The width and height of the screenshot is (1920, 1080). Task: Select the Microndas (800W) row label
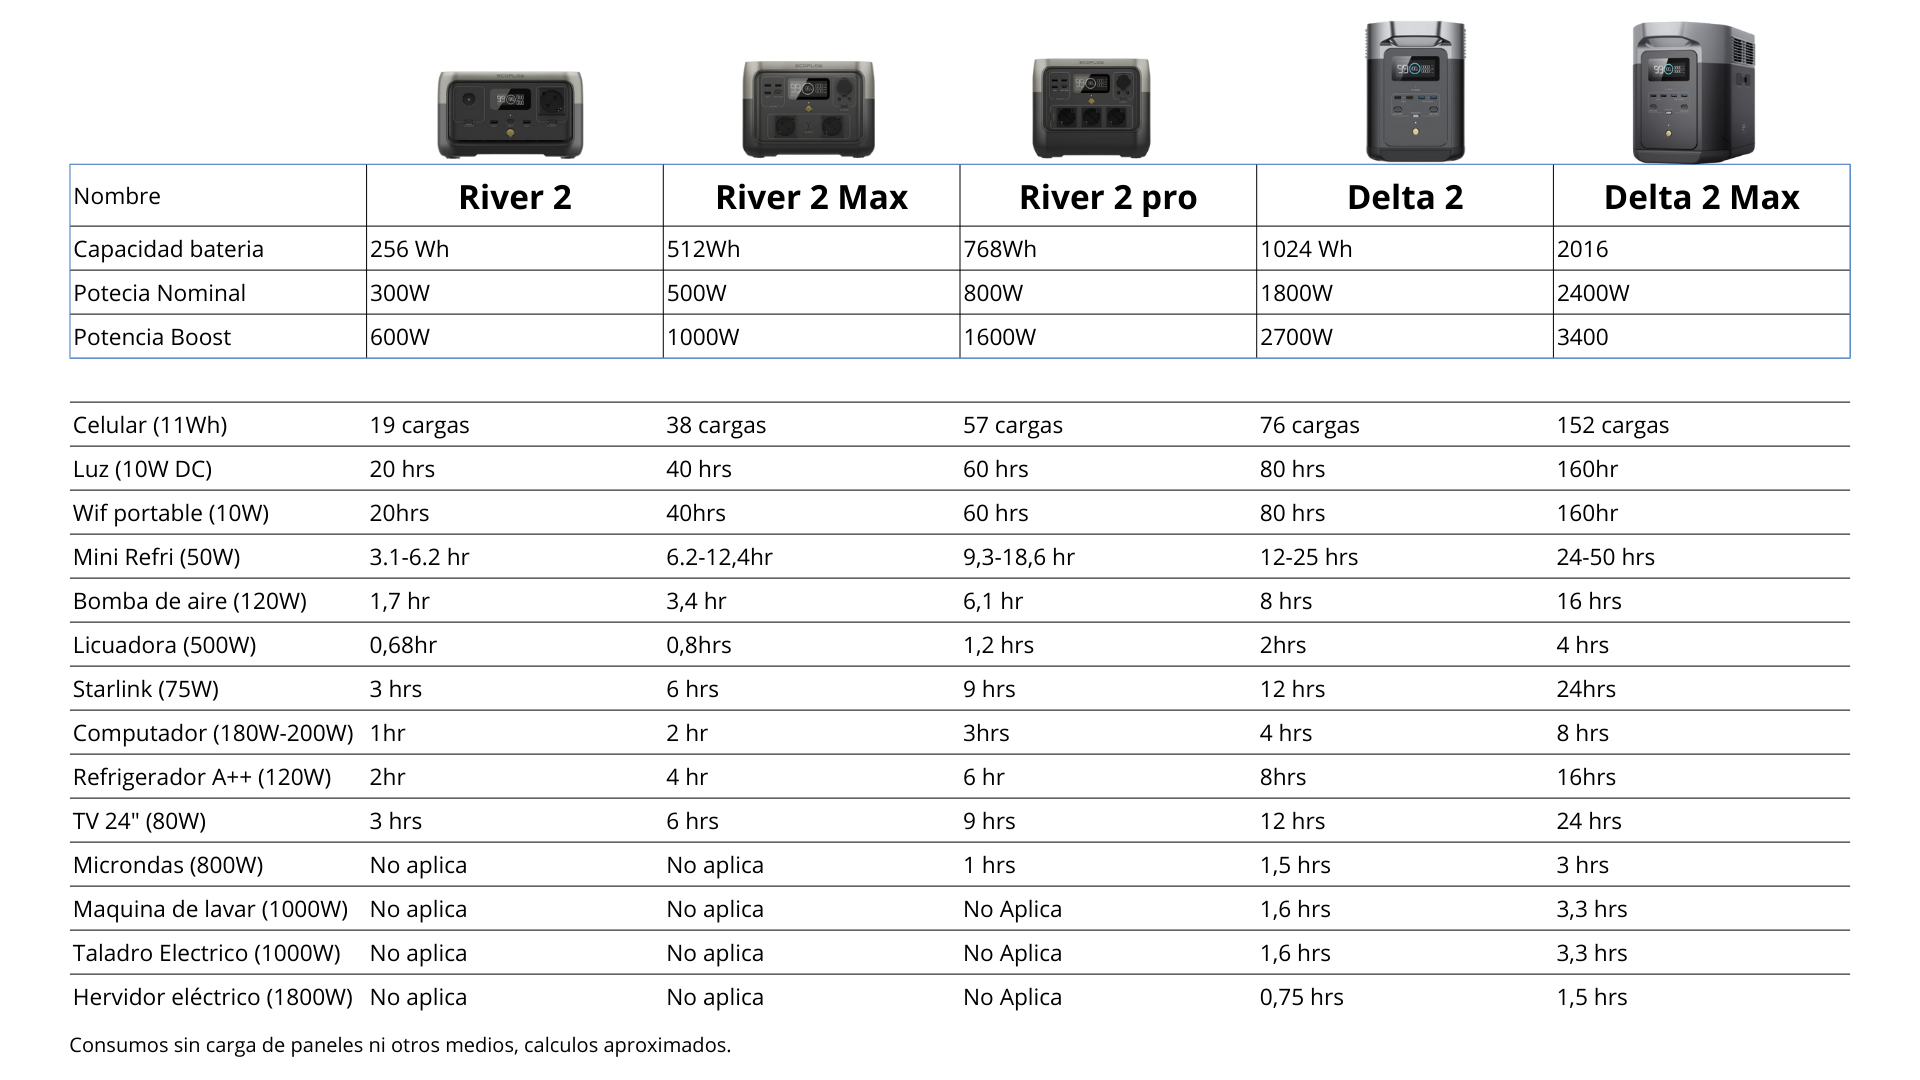168,865
